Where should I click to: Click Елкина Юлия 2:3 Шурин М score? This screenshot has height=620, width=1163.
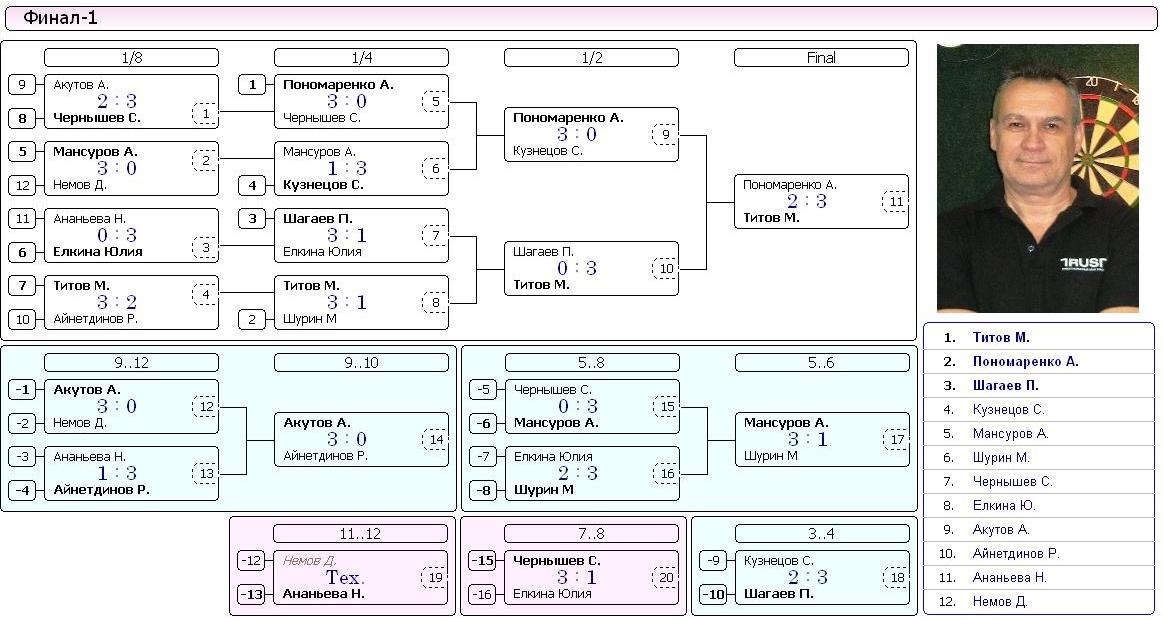coord(578,473)
